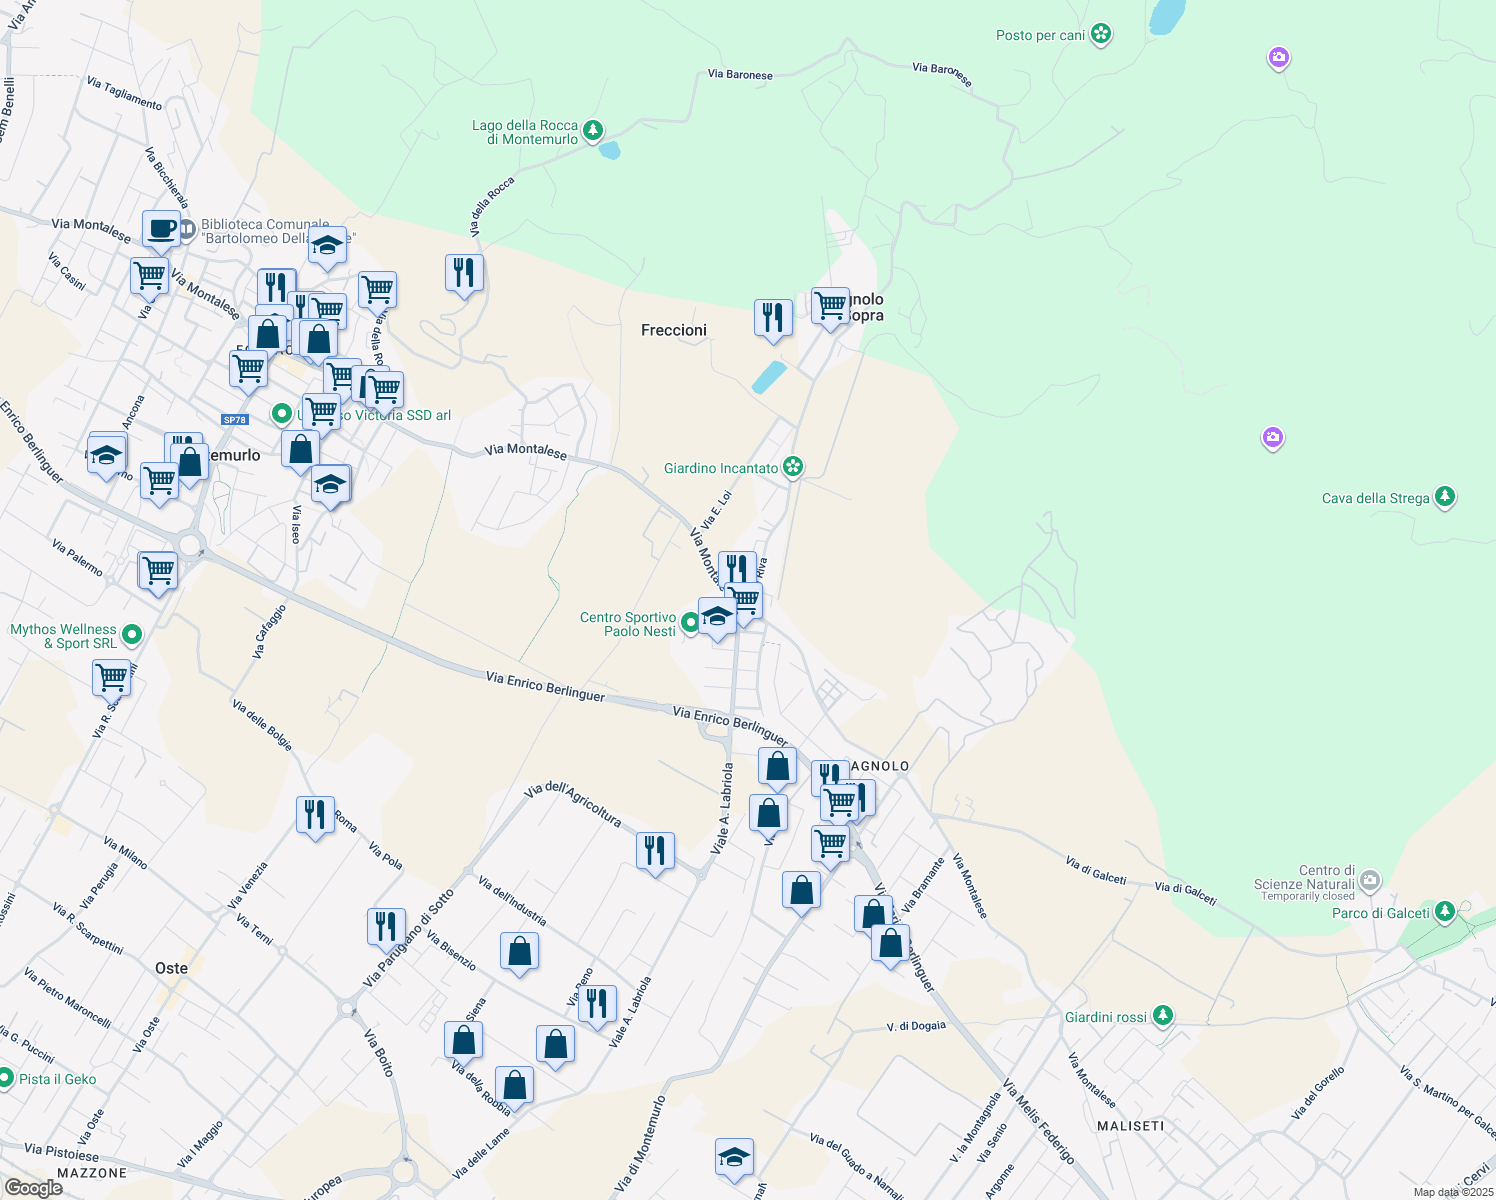Click the Pista il Geko marker
This screenshot has width=1496, height=1200.
tap(6, 1078)
